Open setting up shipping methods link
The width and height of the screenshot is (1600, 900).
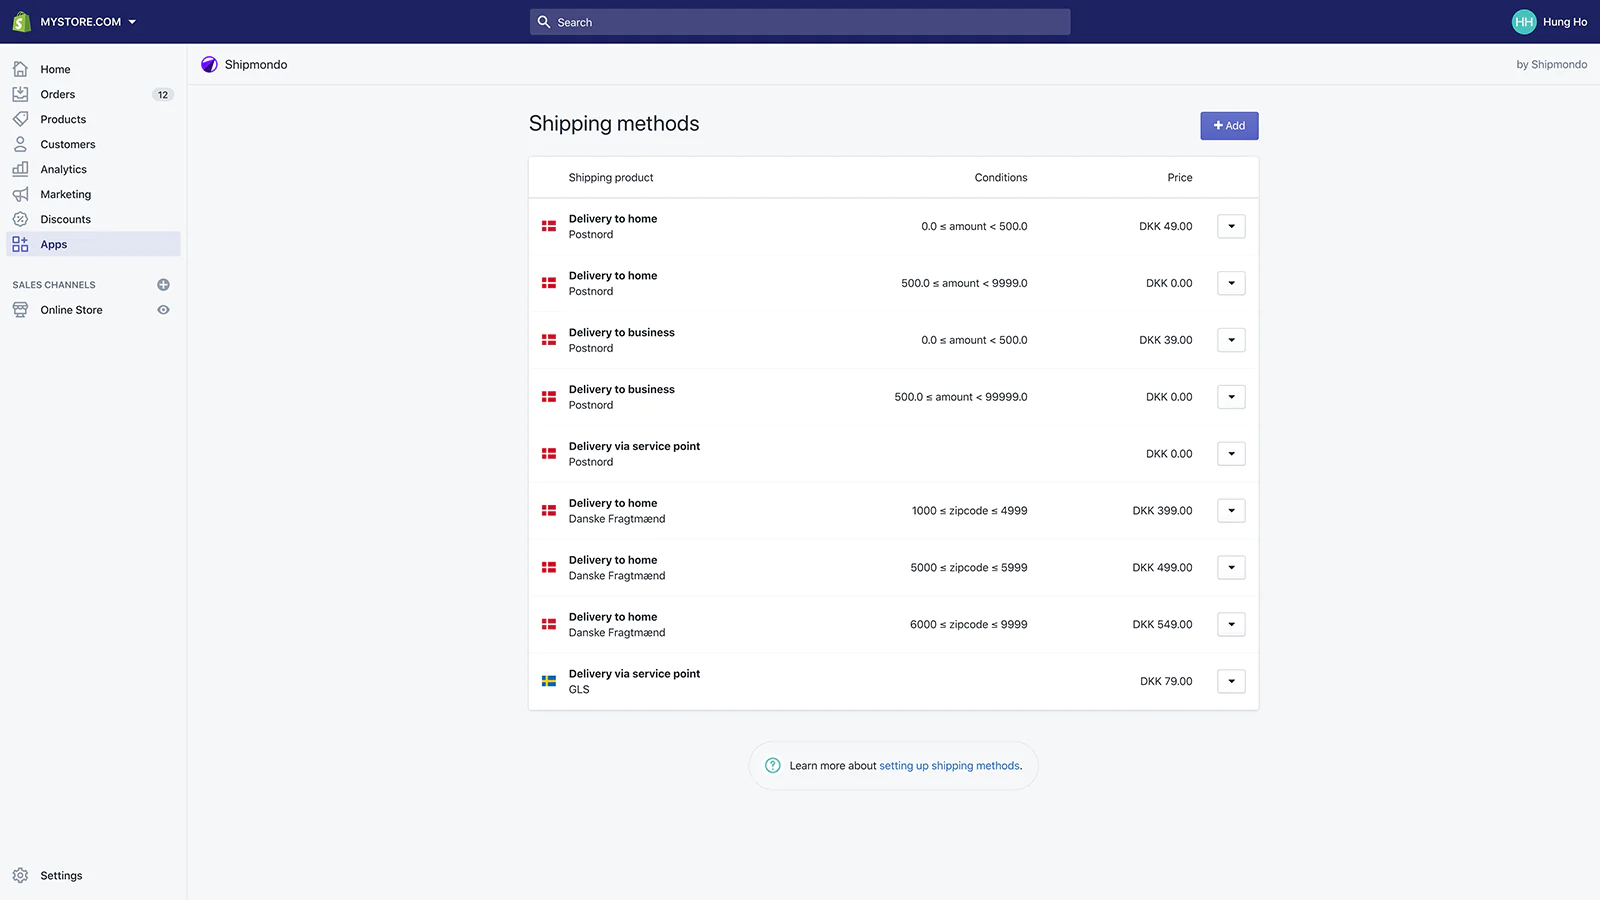tap(950, 766)
